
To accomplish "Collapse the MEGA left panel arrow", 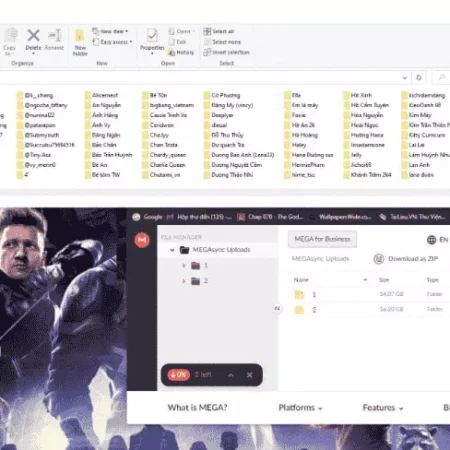I will 277,309.
